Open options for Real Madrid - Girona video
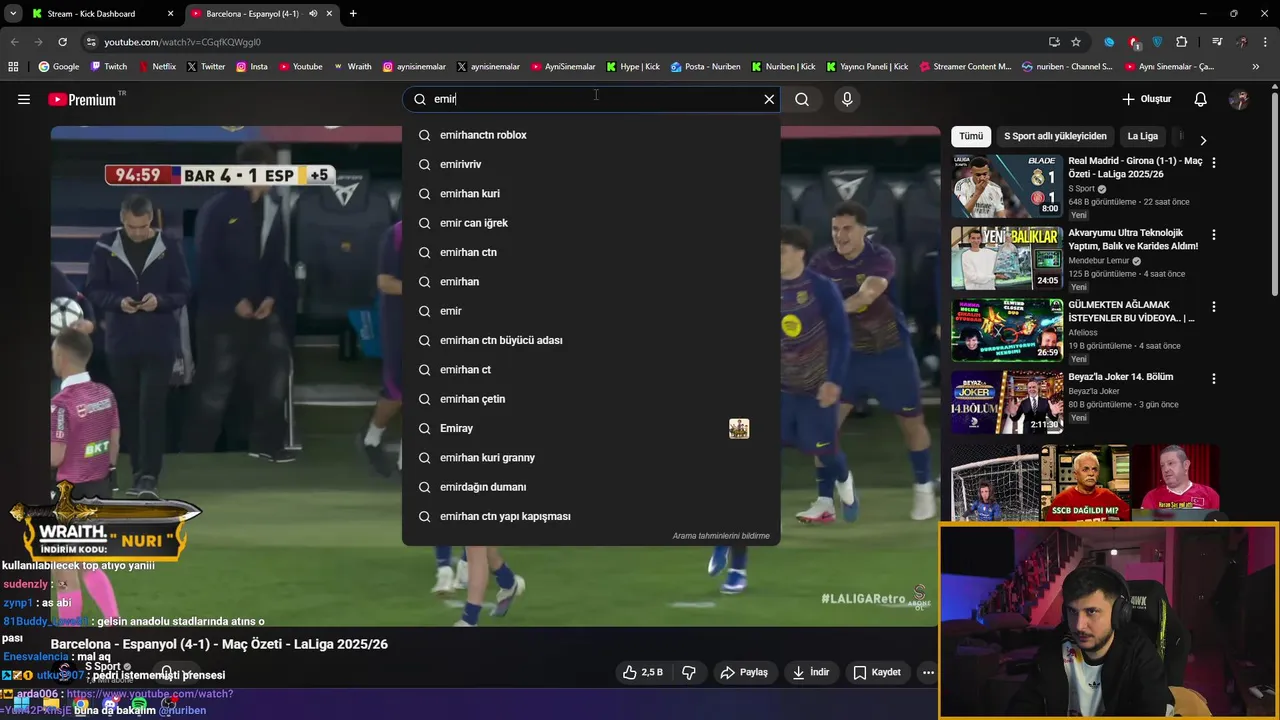The width and height of the screenshot is (1280, 720). 1214,162
